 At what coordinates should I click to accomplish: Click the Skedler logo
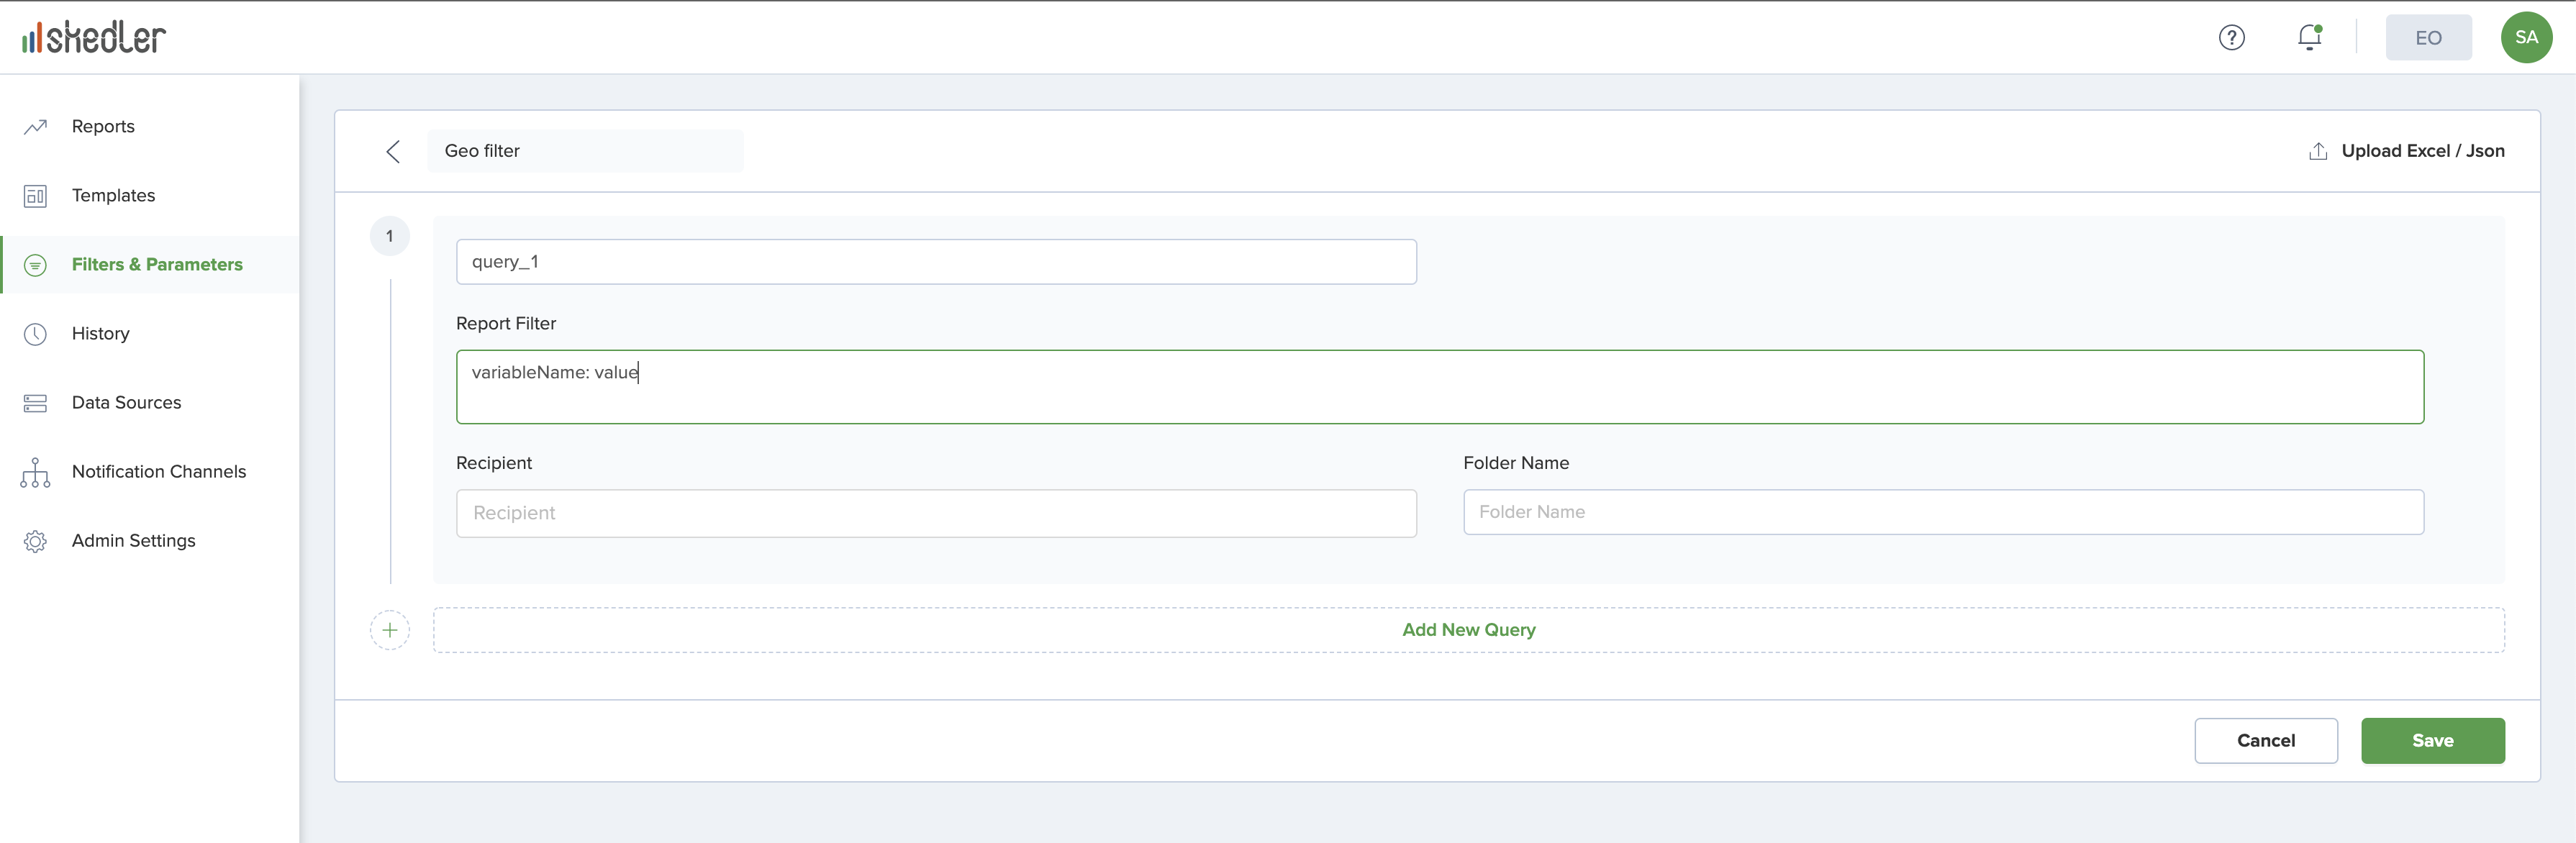pyautogui.click(x=94, y=38)
